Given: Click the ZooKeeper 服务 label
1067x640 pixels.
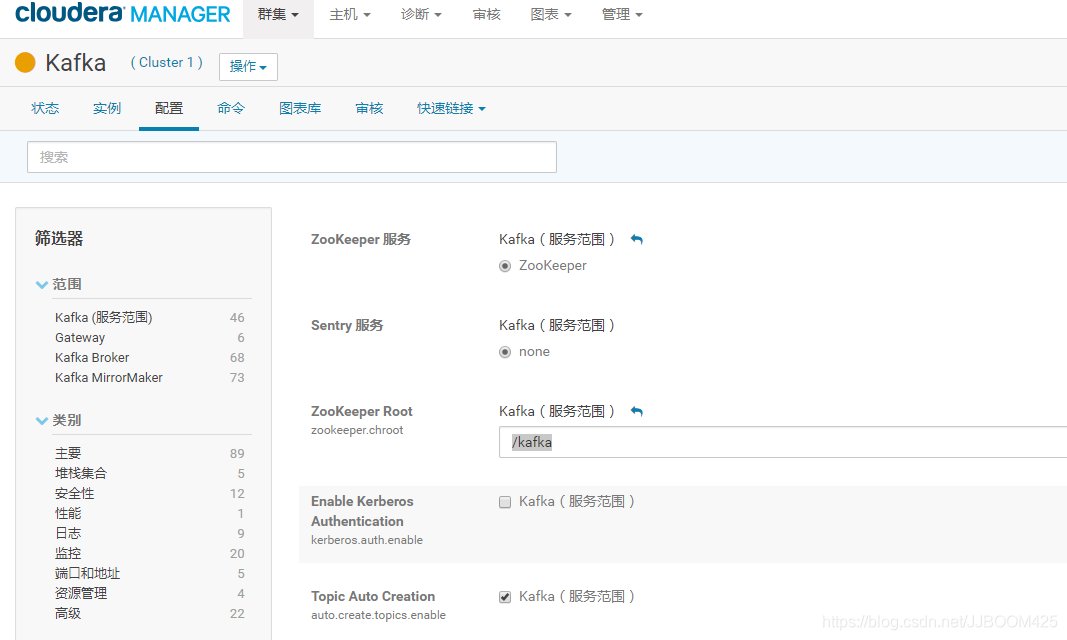Looking at the screenshot, I should coord(361,239).
